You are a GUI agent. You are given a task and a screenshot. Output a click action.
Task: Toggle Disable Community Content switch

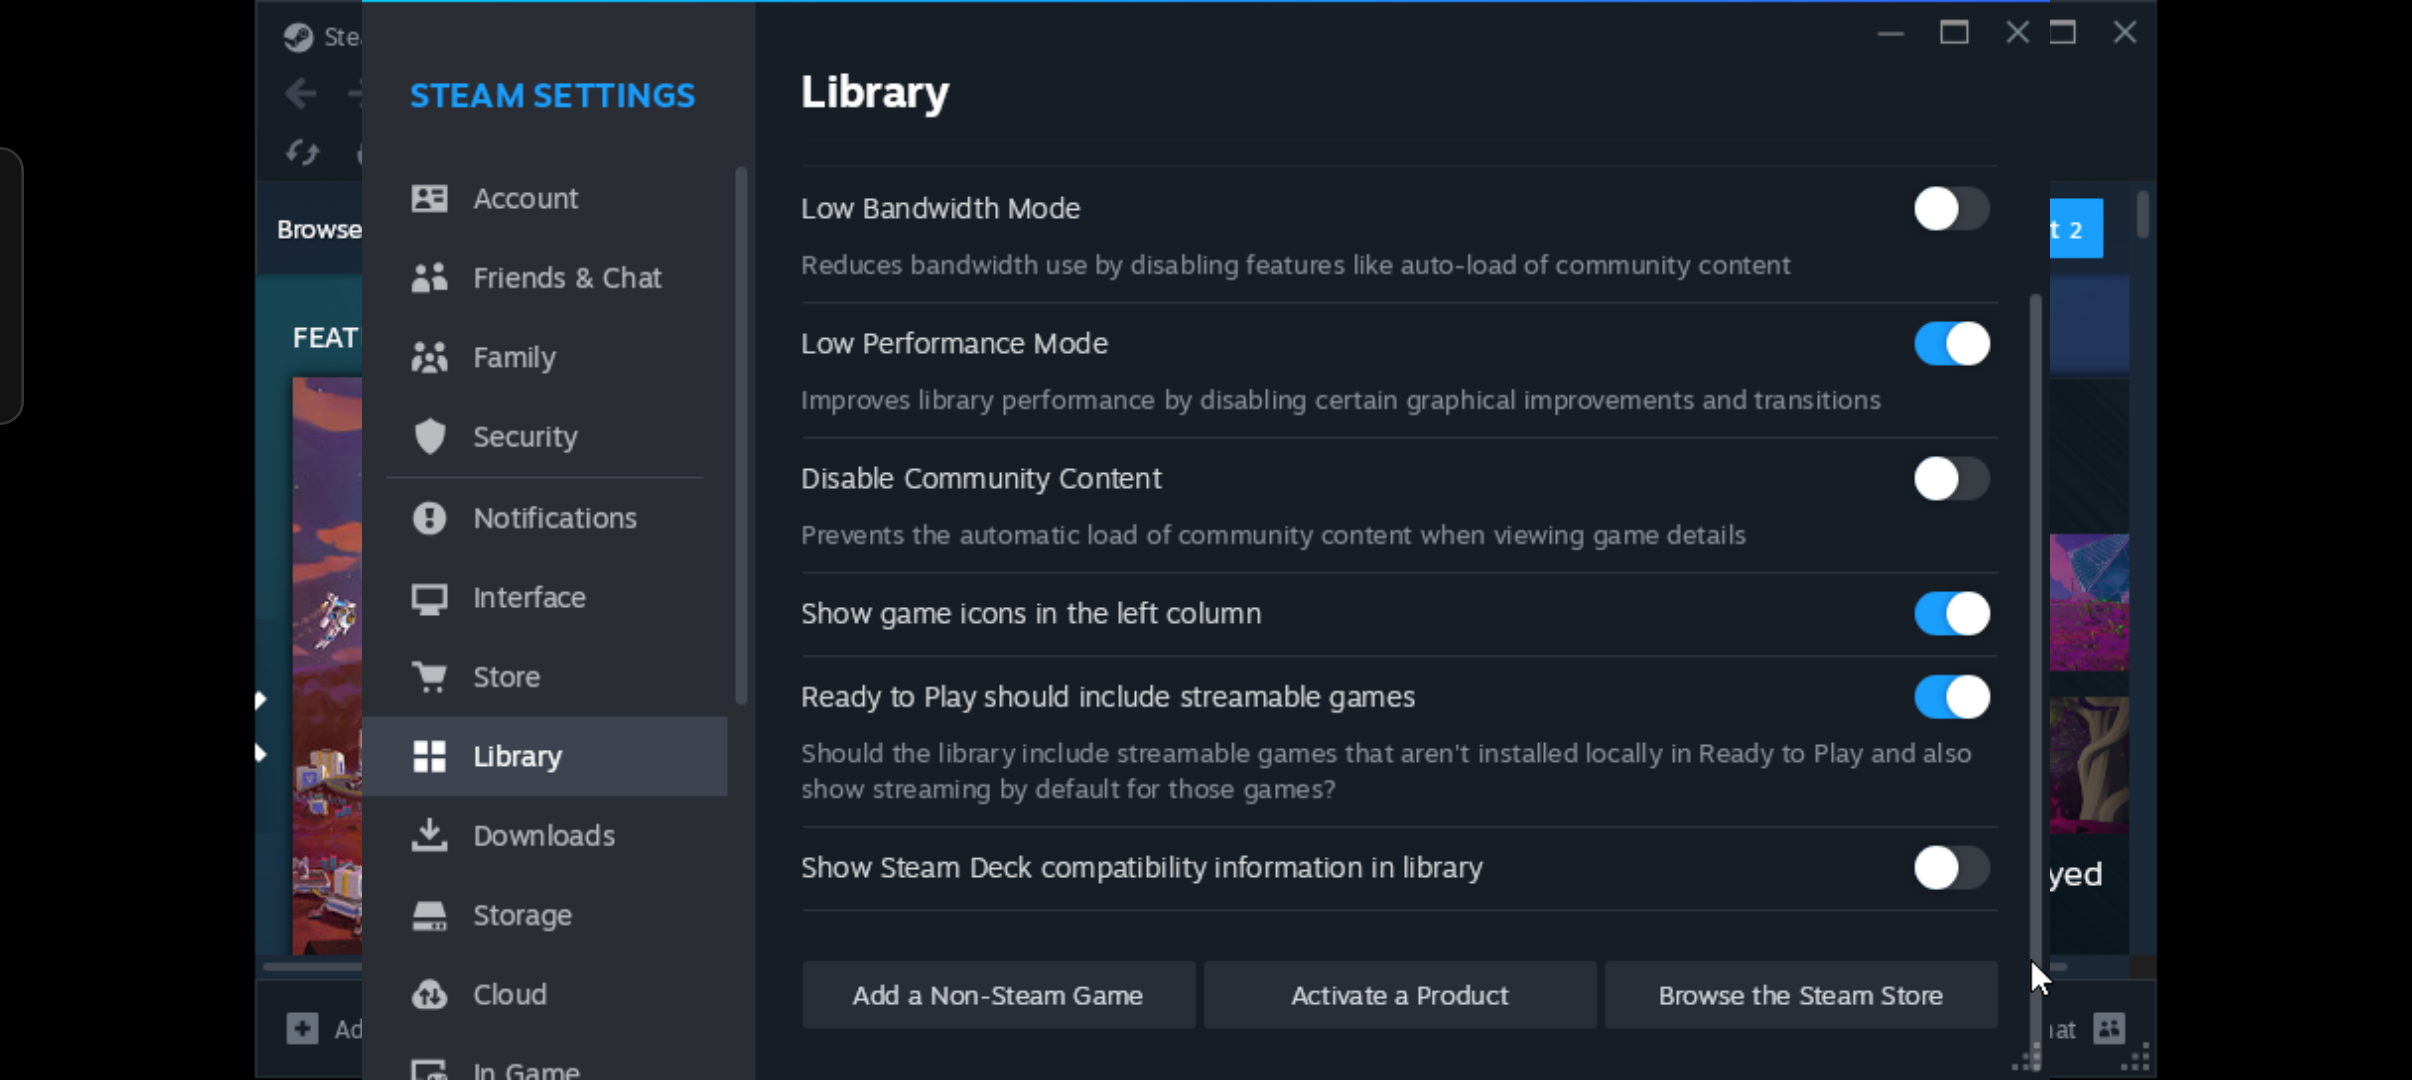(1951, 479)
